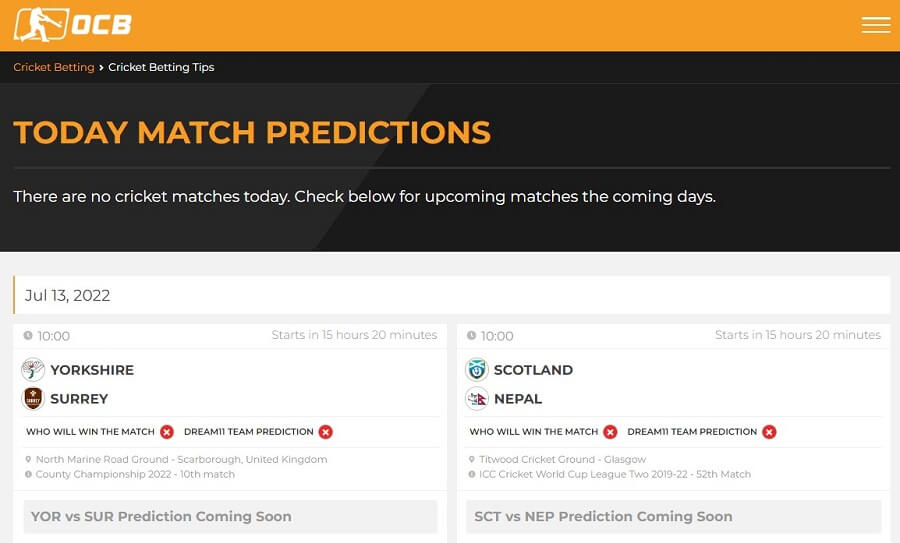Select the Nepal team name
The width and height of the screenshot is (900, 543).
pos(518,399)
